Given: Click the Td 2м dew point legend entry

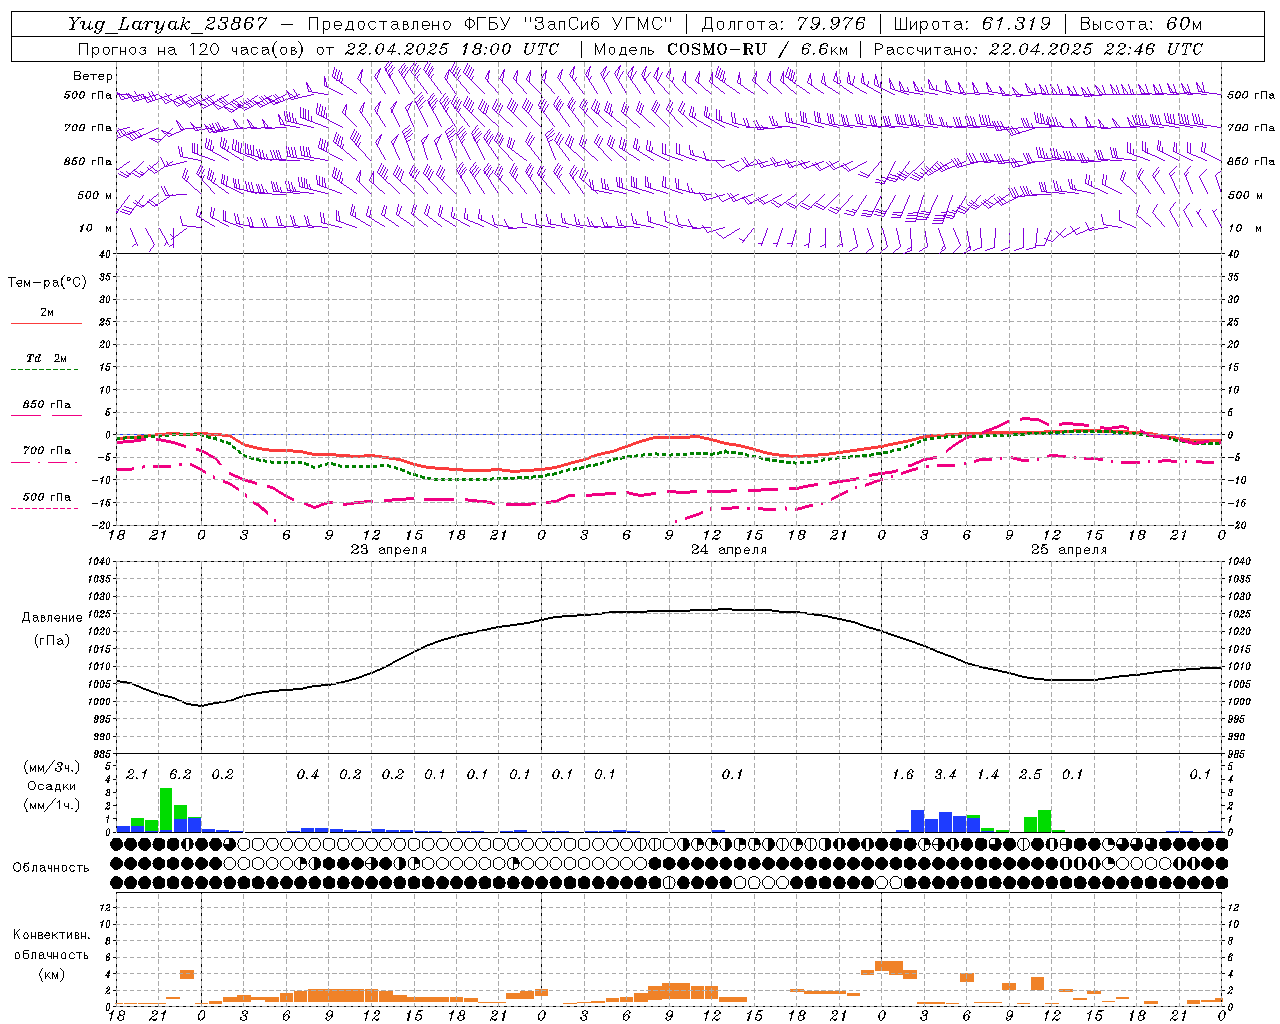Looking at the screenshot, I should pos(47,358).
